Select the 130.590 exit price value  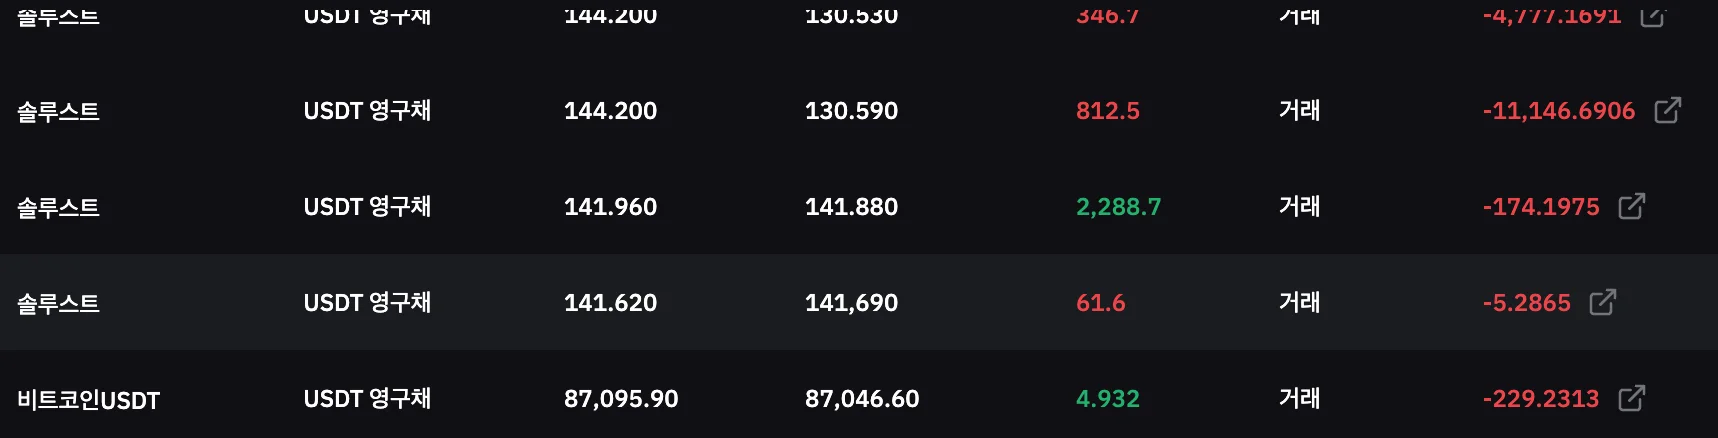[x=851, y=111]
